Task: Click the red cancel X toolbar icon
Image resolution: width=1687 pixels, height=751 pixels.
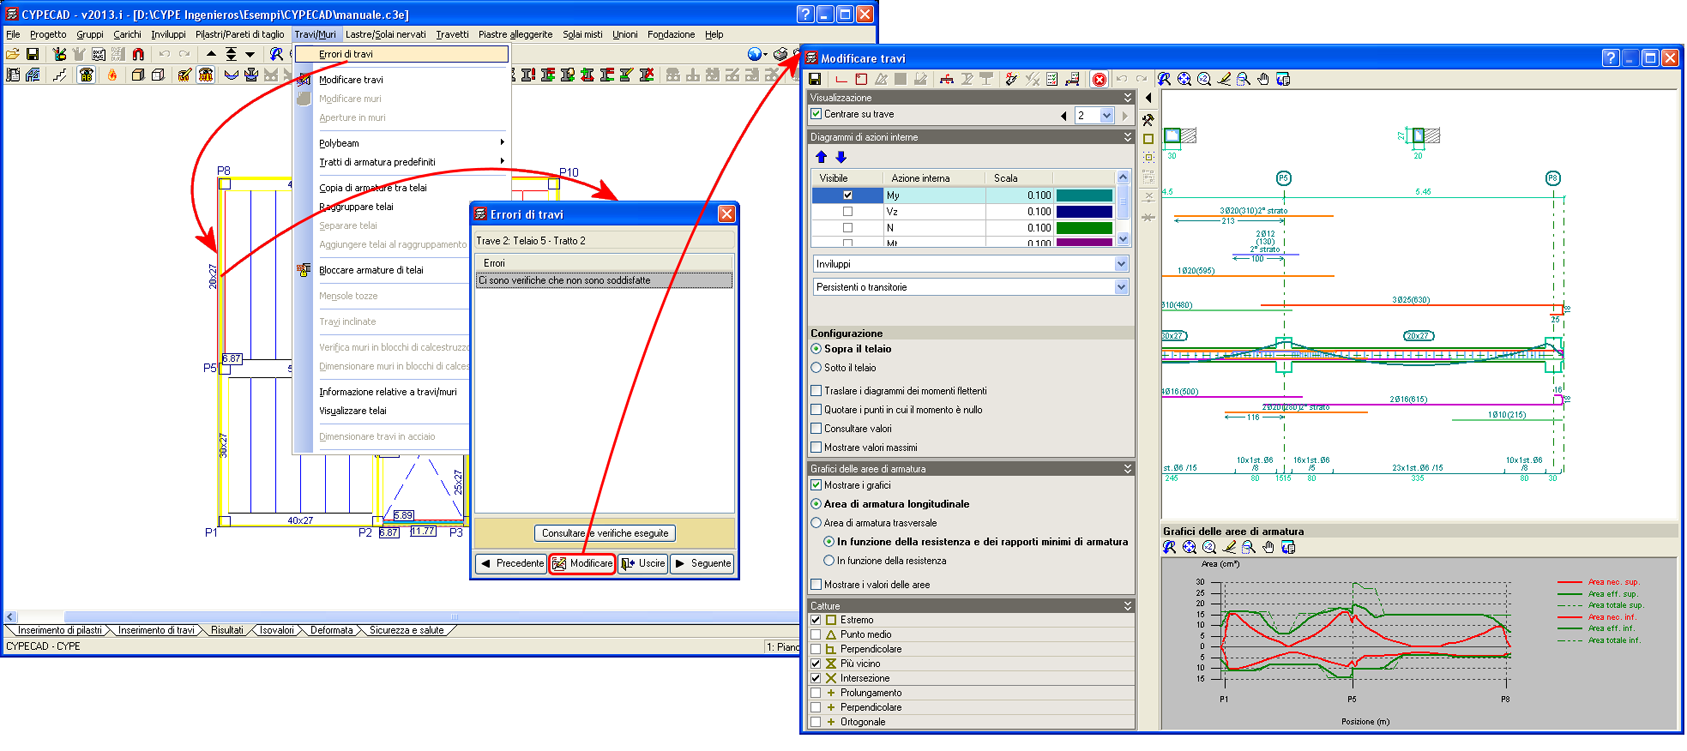Action: pyautogui.click(x=1099, y=79)
